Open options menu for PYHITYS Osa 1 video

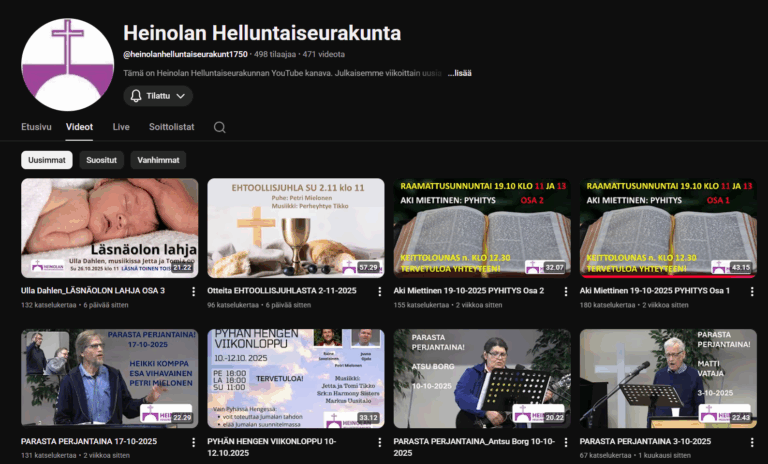753,292
